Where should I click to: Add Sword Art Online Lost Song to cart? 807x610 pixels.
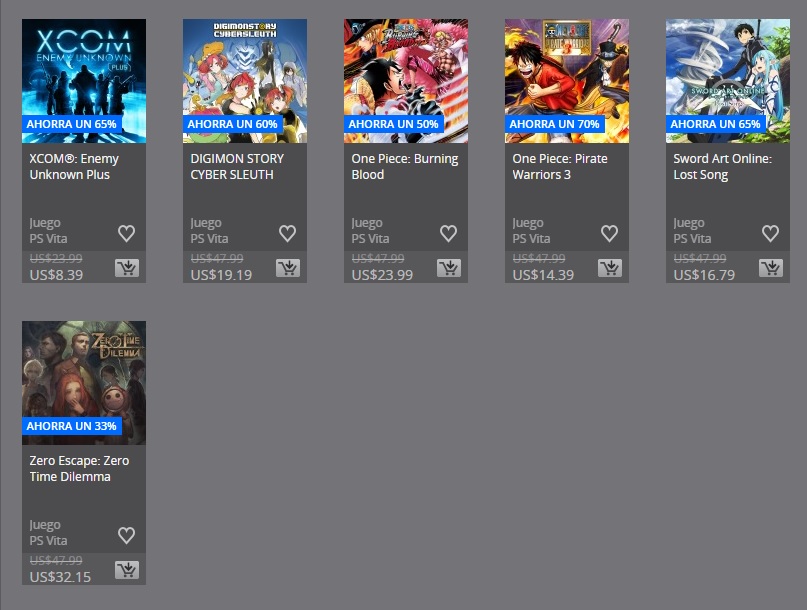(x=770, y=268)
